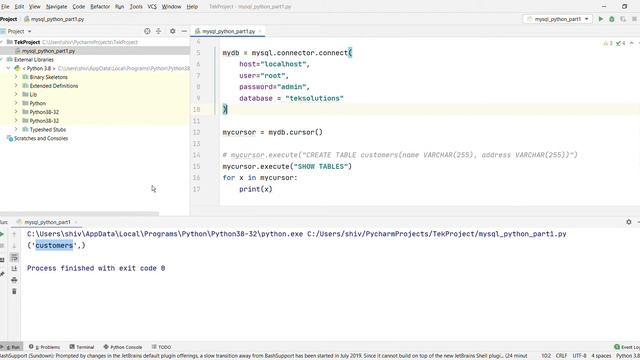Select the TekProject root folder

[27, 42]
